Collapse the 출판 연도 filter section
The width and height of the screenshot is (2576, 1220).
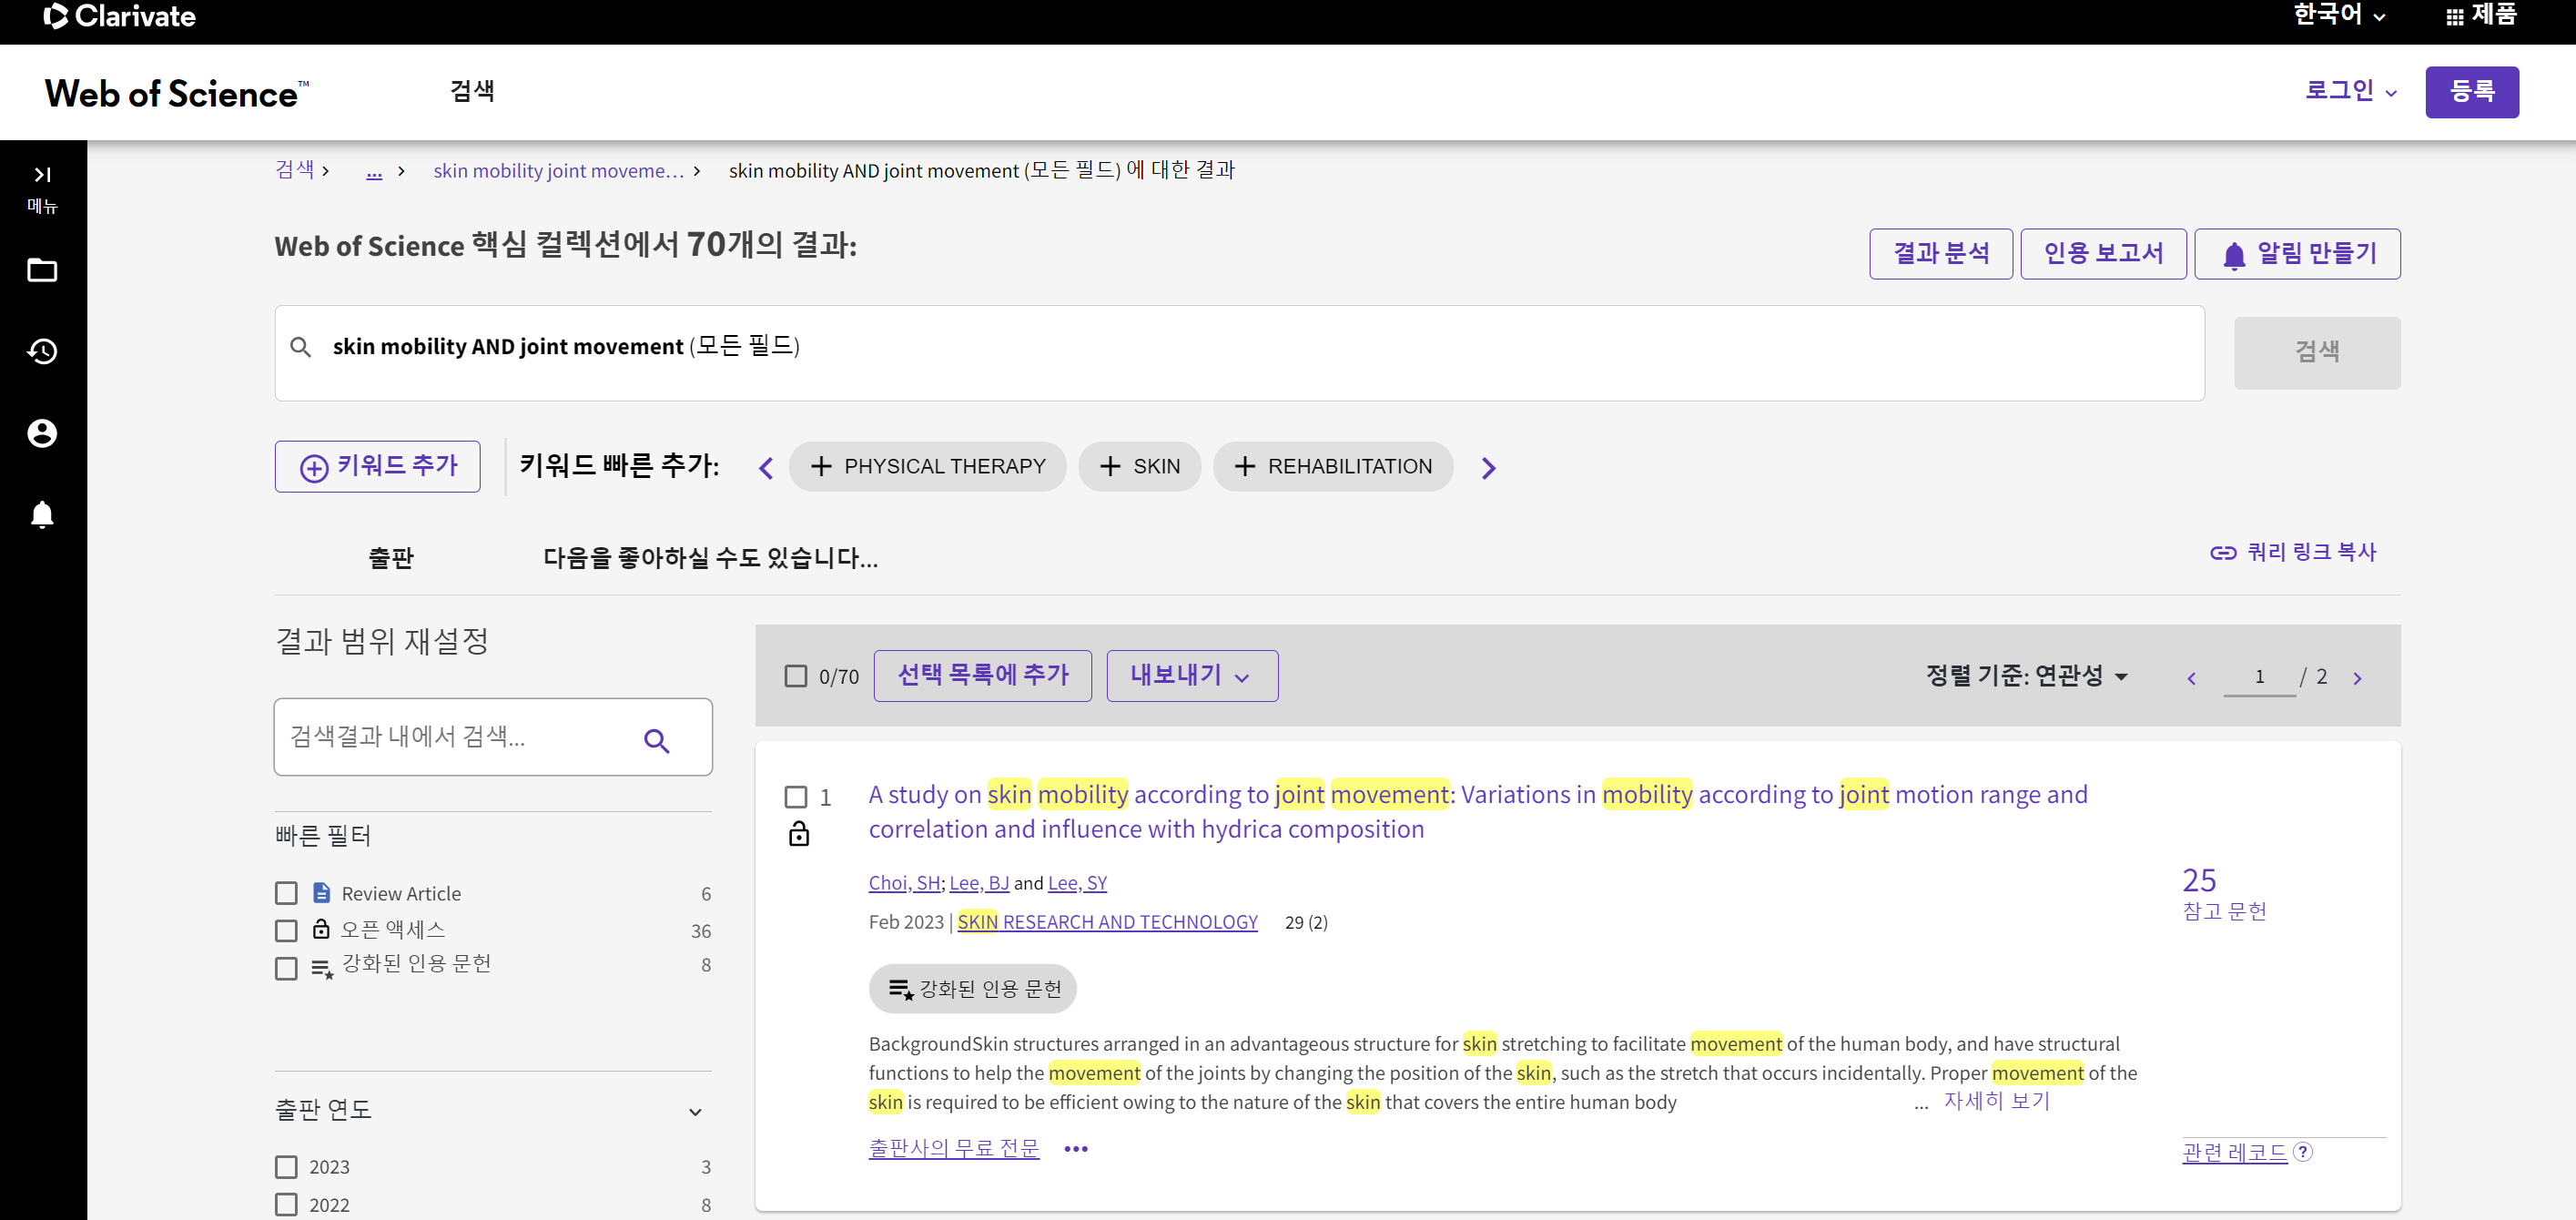point(695,1111)
